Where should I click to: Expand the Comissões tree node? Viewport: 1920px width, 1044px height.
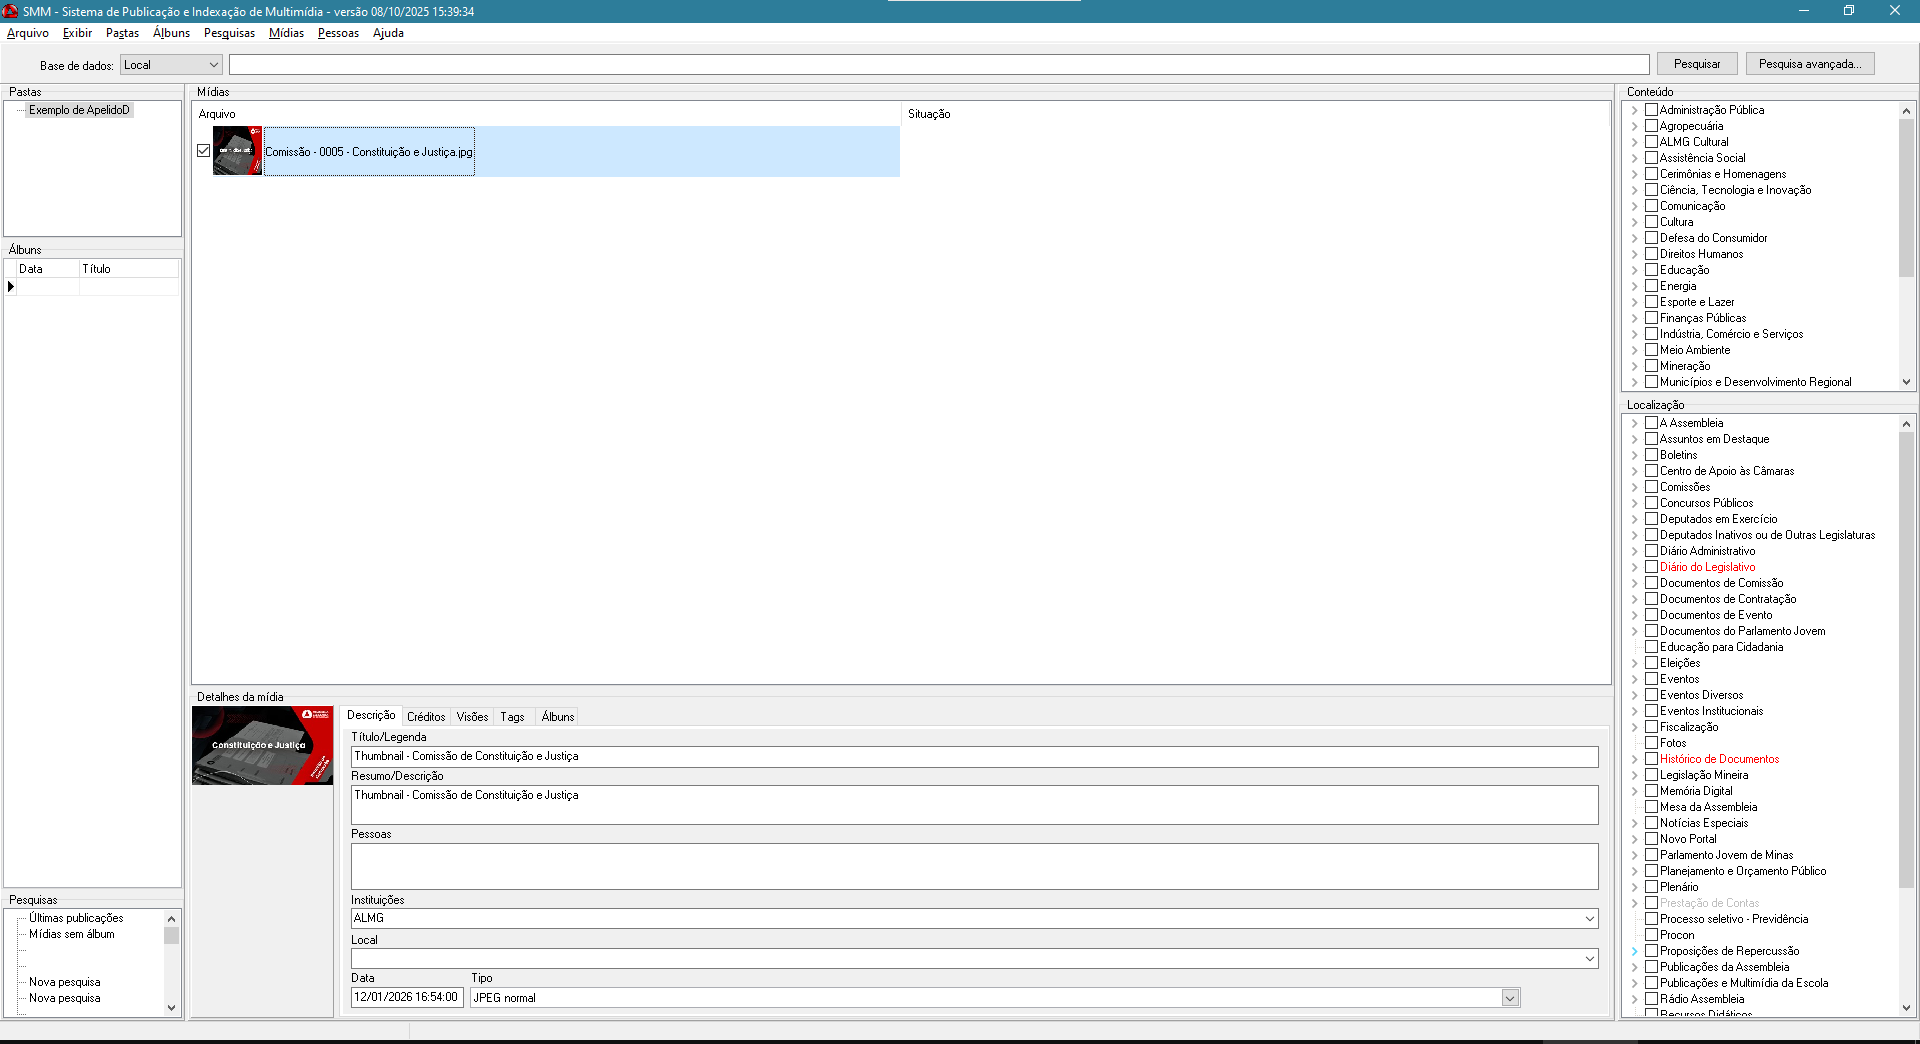pos(1635,488)
